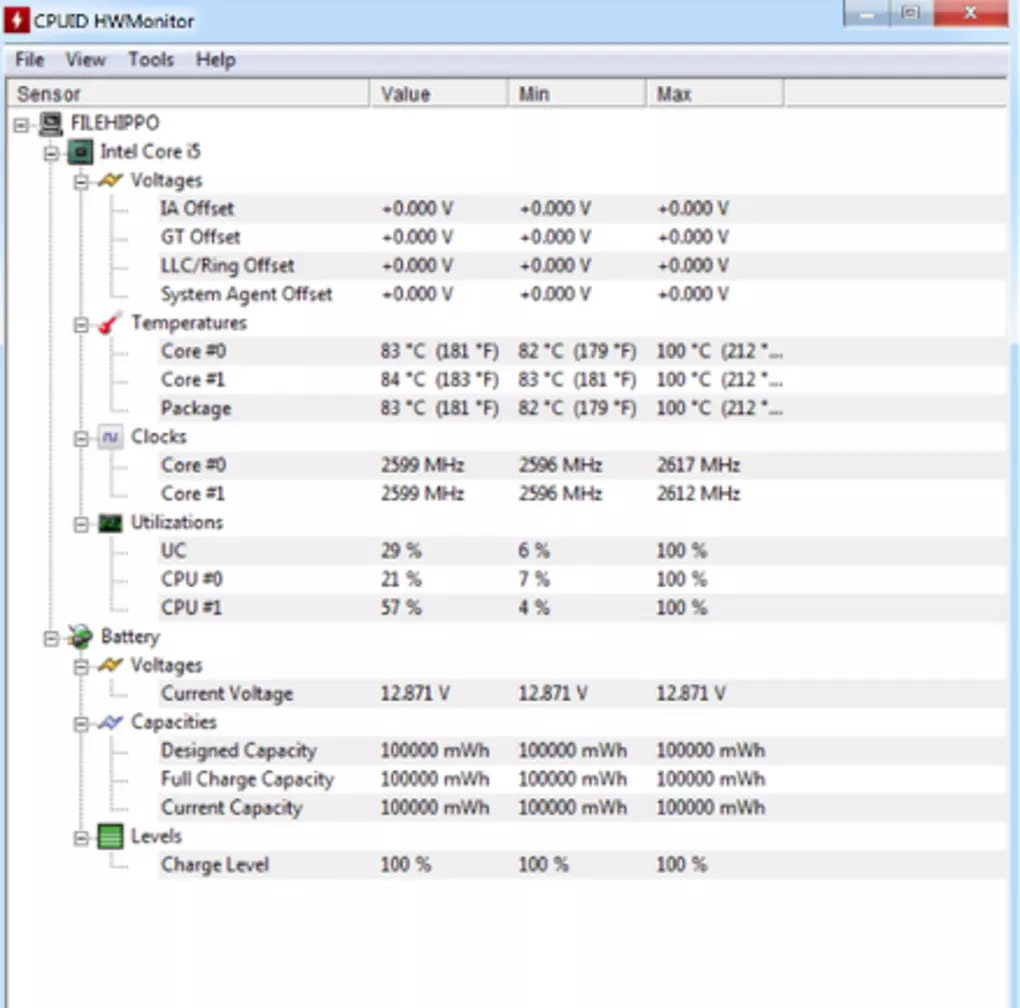Select Core #1 under Clocks
This screenshot has width=1020, height=1008.
pos(582,494)
